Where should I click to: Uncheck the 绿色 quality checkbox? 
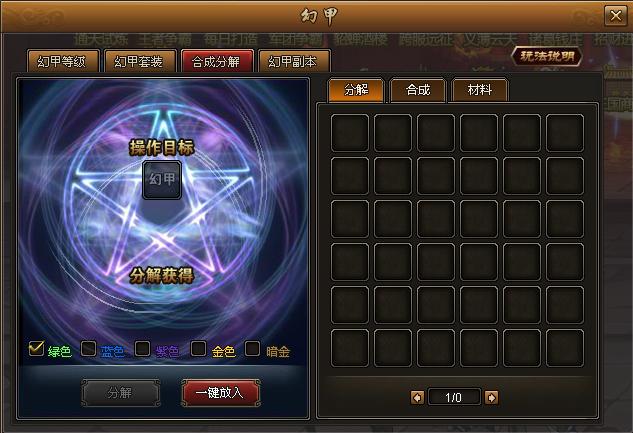coord(36,349)
